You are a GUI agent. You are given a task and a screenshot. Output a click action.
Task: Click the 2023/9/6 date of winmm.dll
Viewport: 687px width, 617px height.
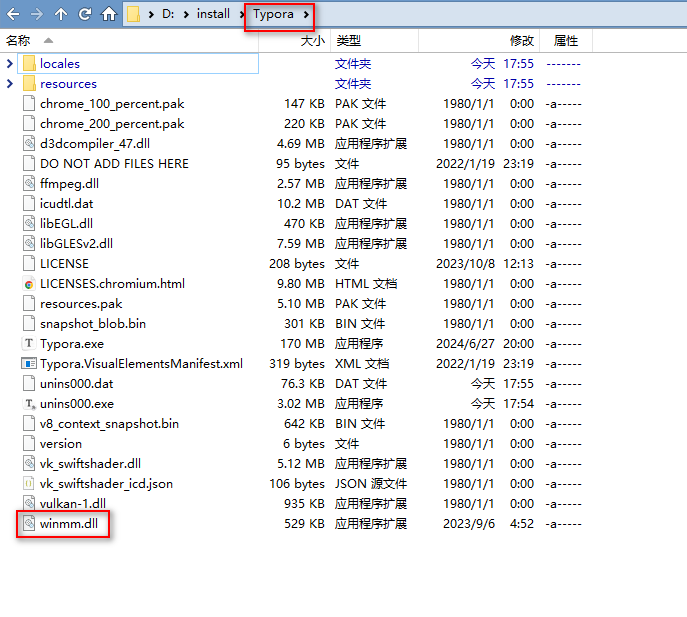469,524
